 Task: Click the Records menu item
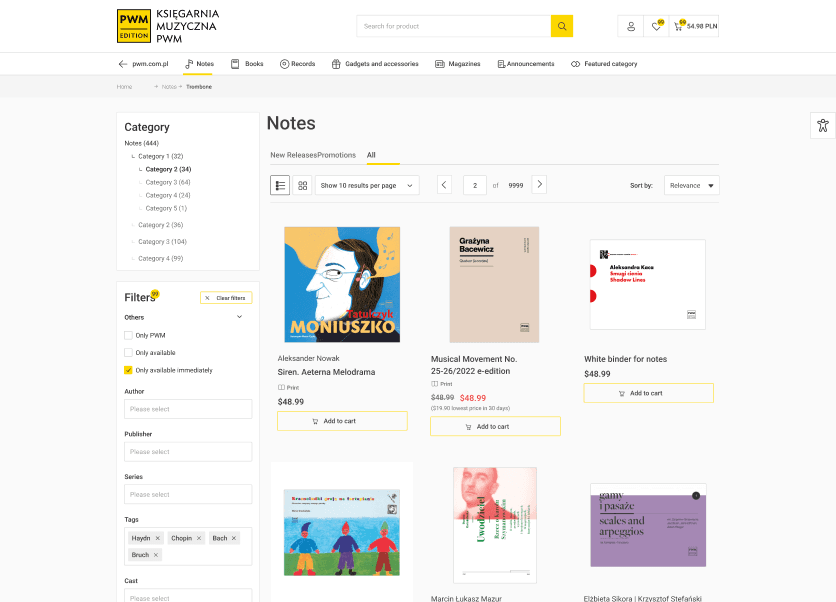pos(298,64)
